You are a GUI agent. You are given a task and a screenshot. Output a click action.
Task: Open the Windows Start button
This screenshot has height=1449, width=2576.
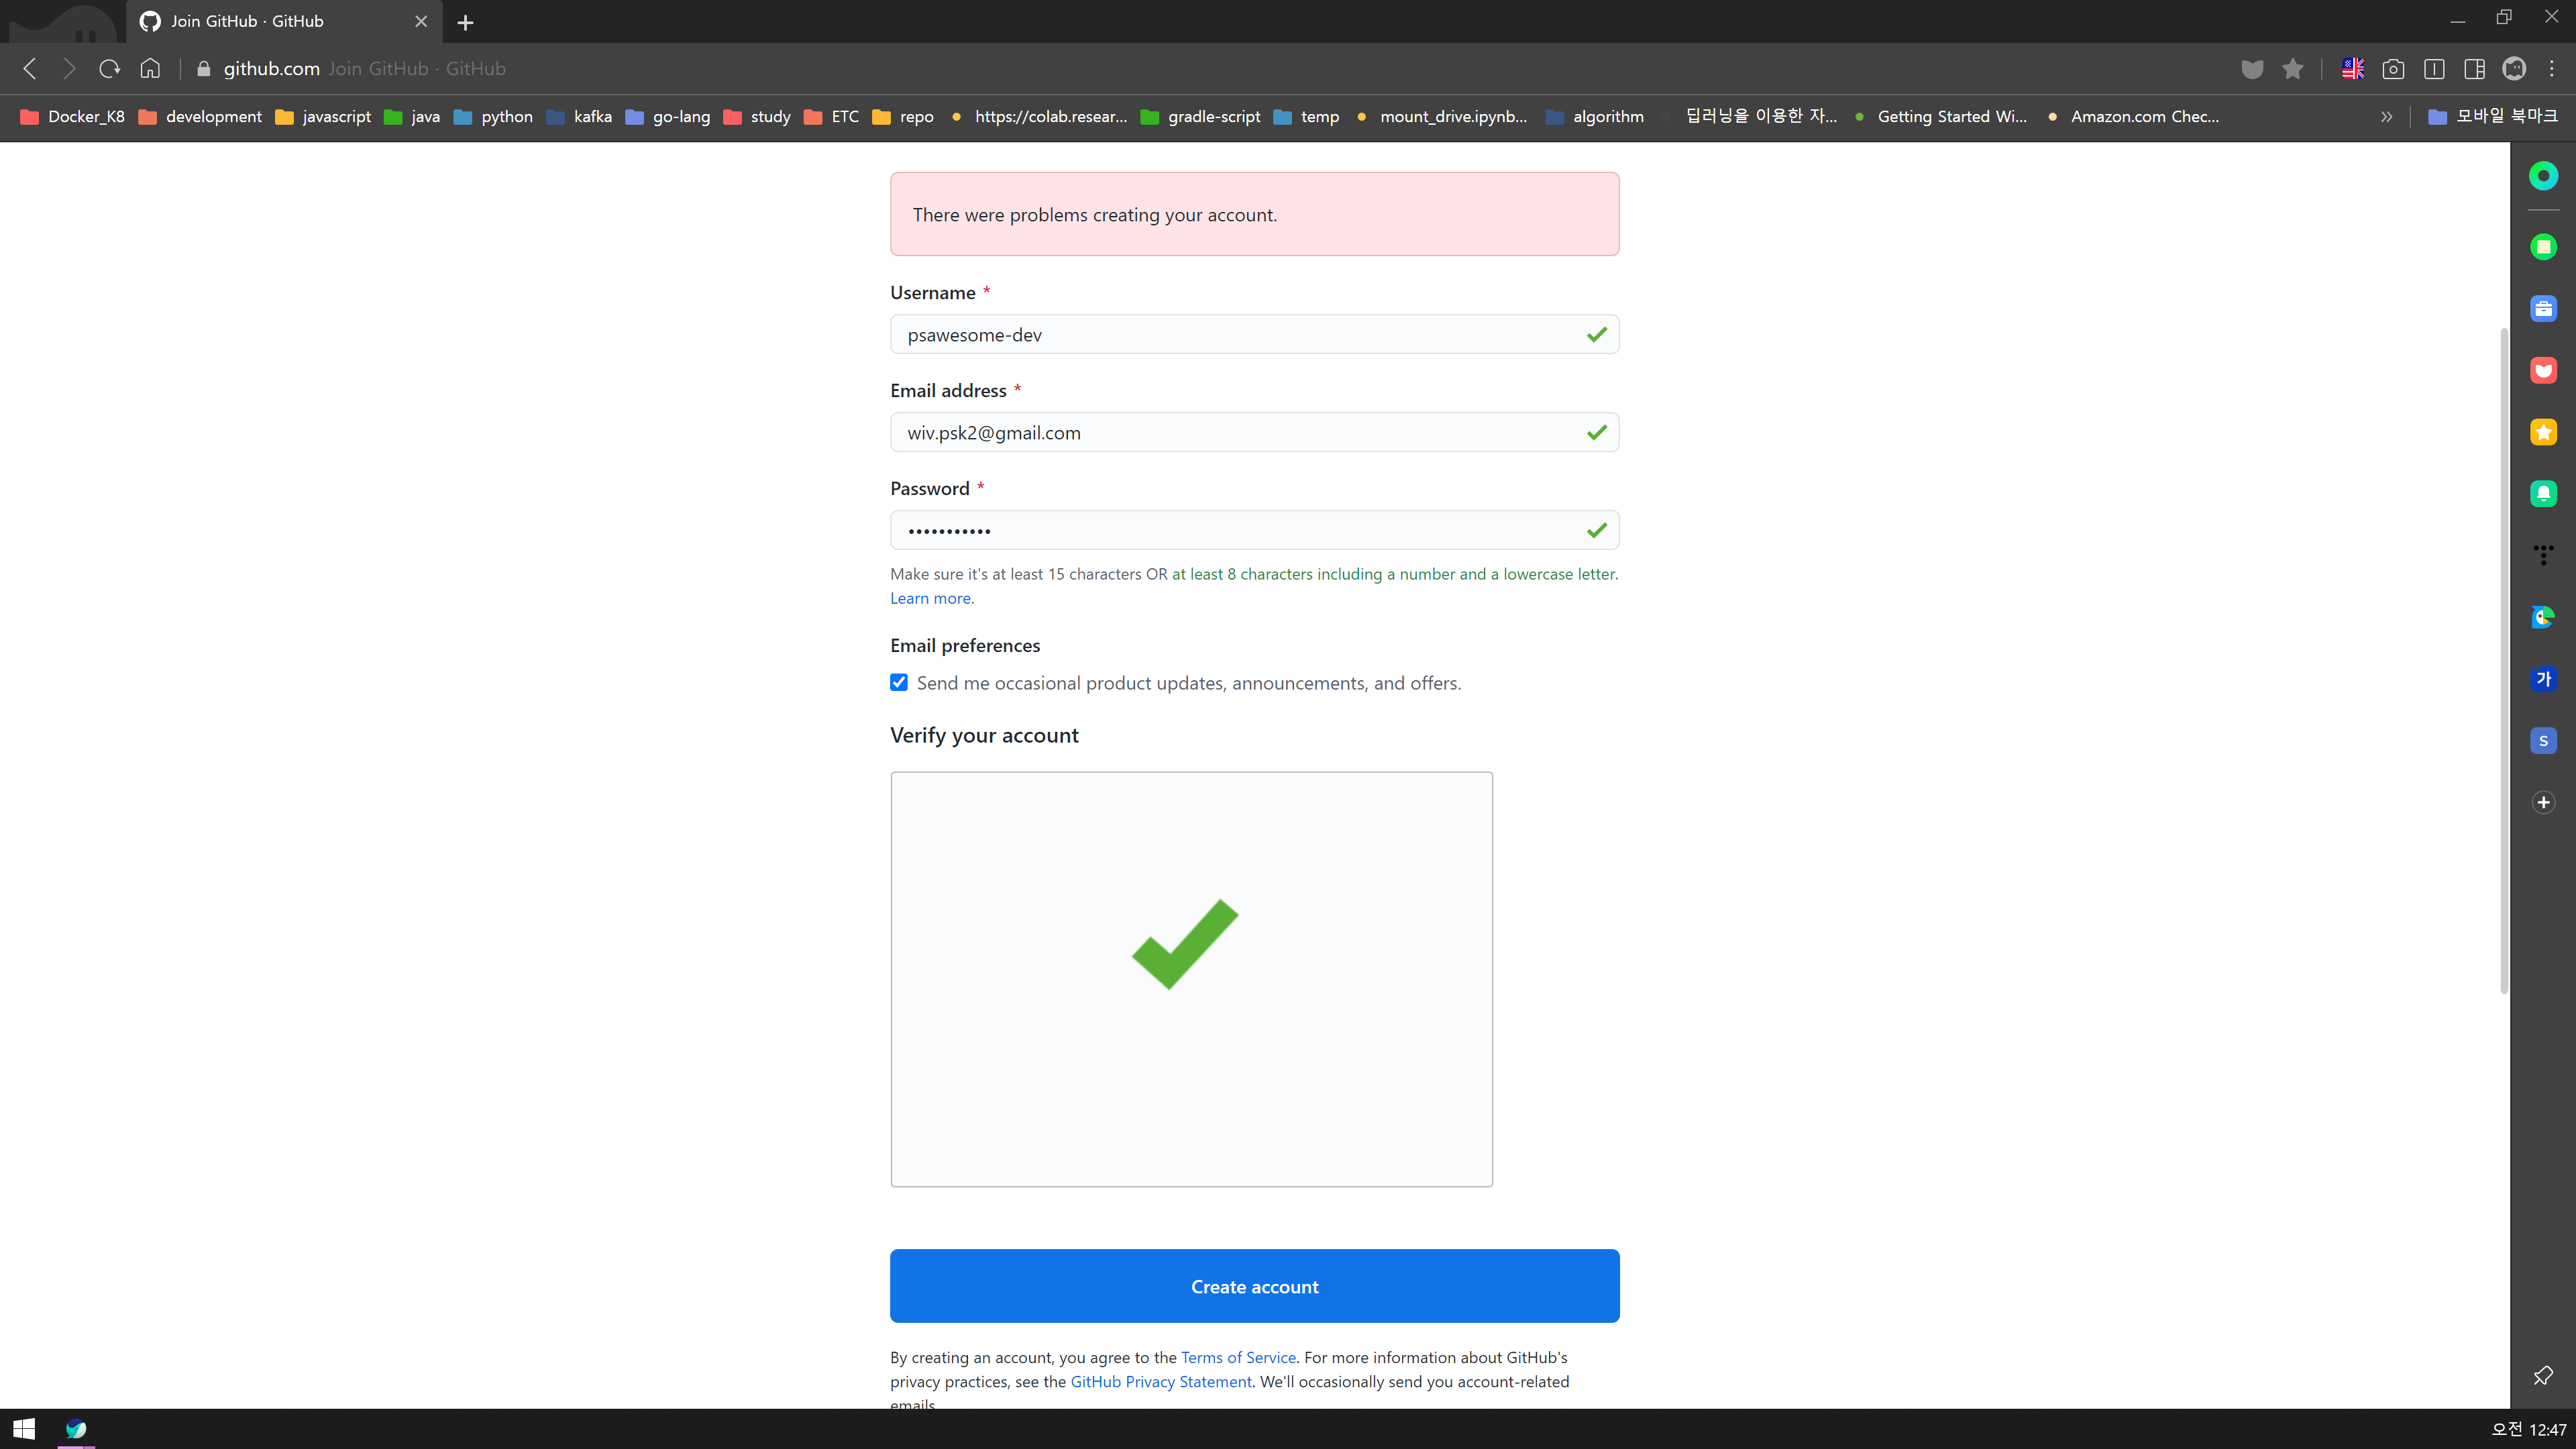click(24, 1429)
